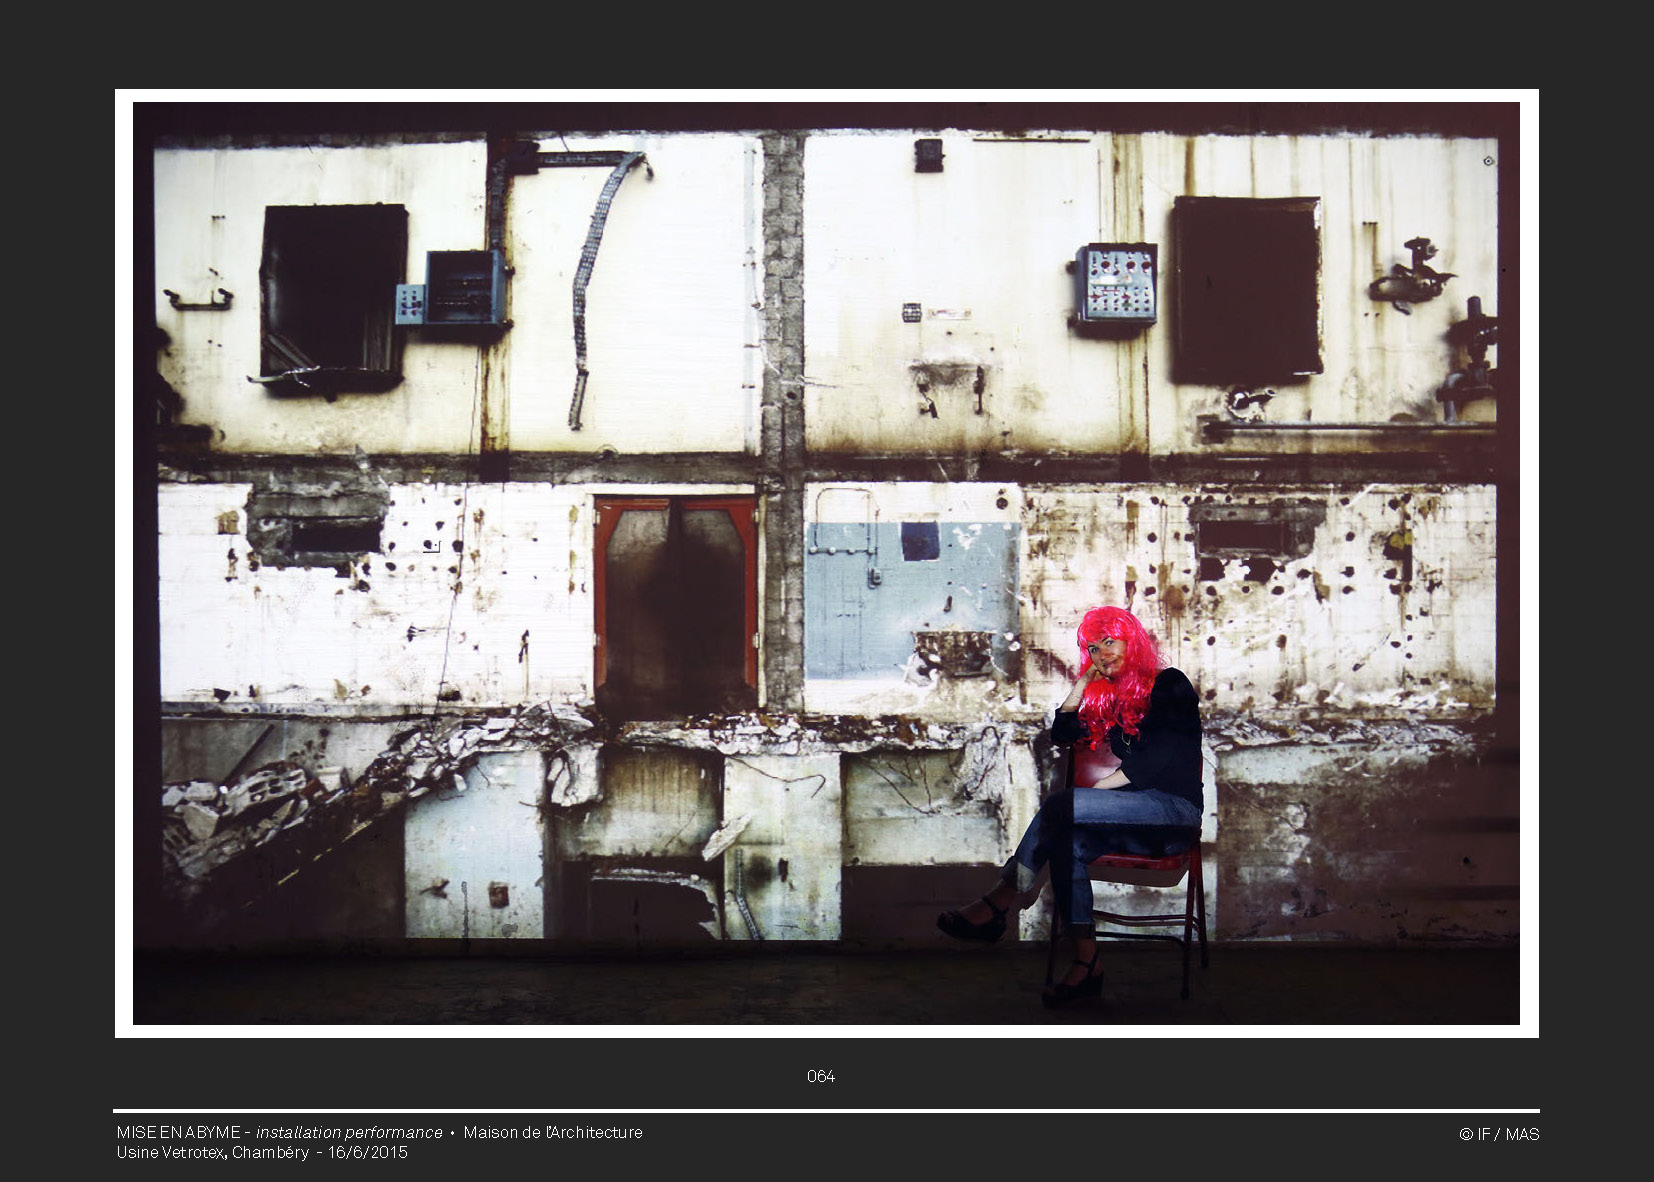Click the © IF / MAS copyright credit
The image size is (1654, 1182).
1498,1134
